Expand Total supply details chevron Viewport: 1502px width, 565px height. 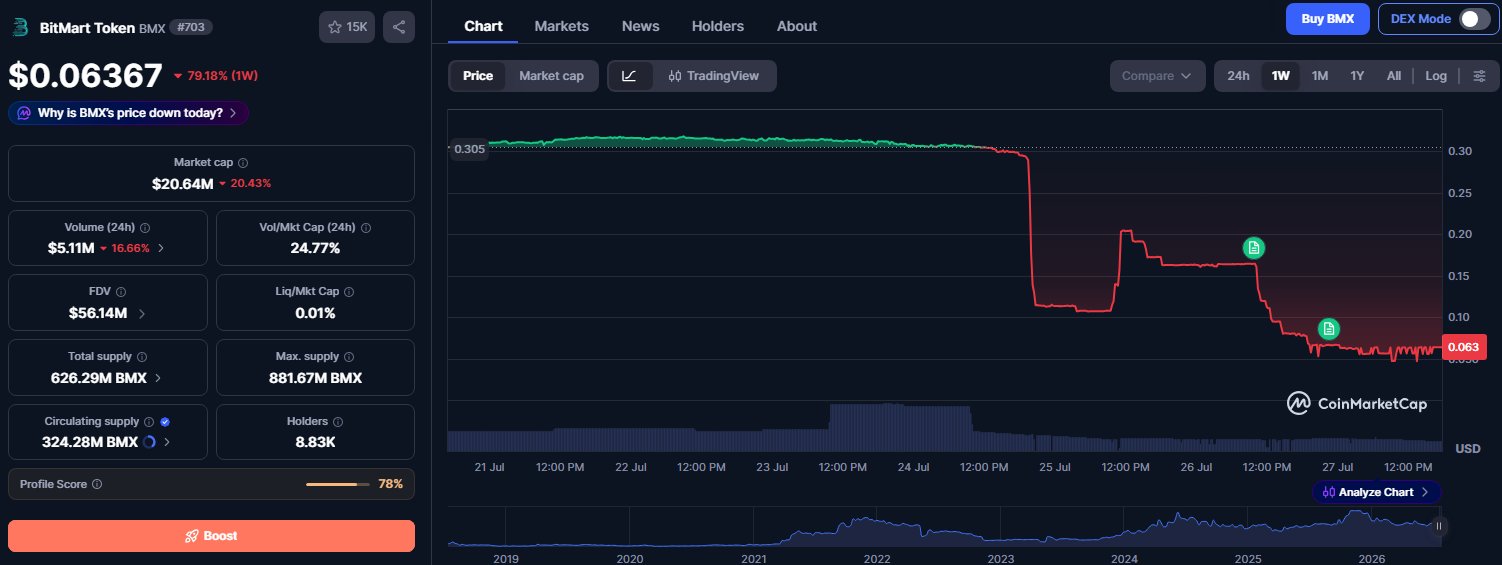[x=159, y=378]
